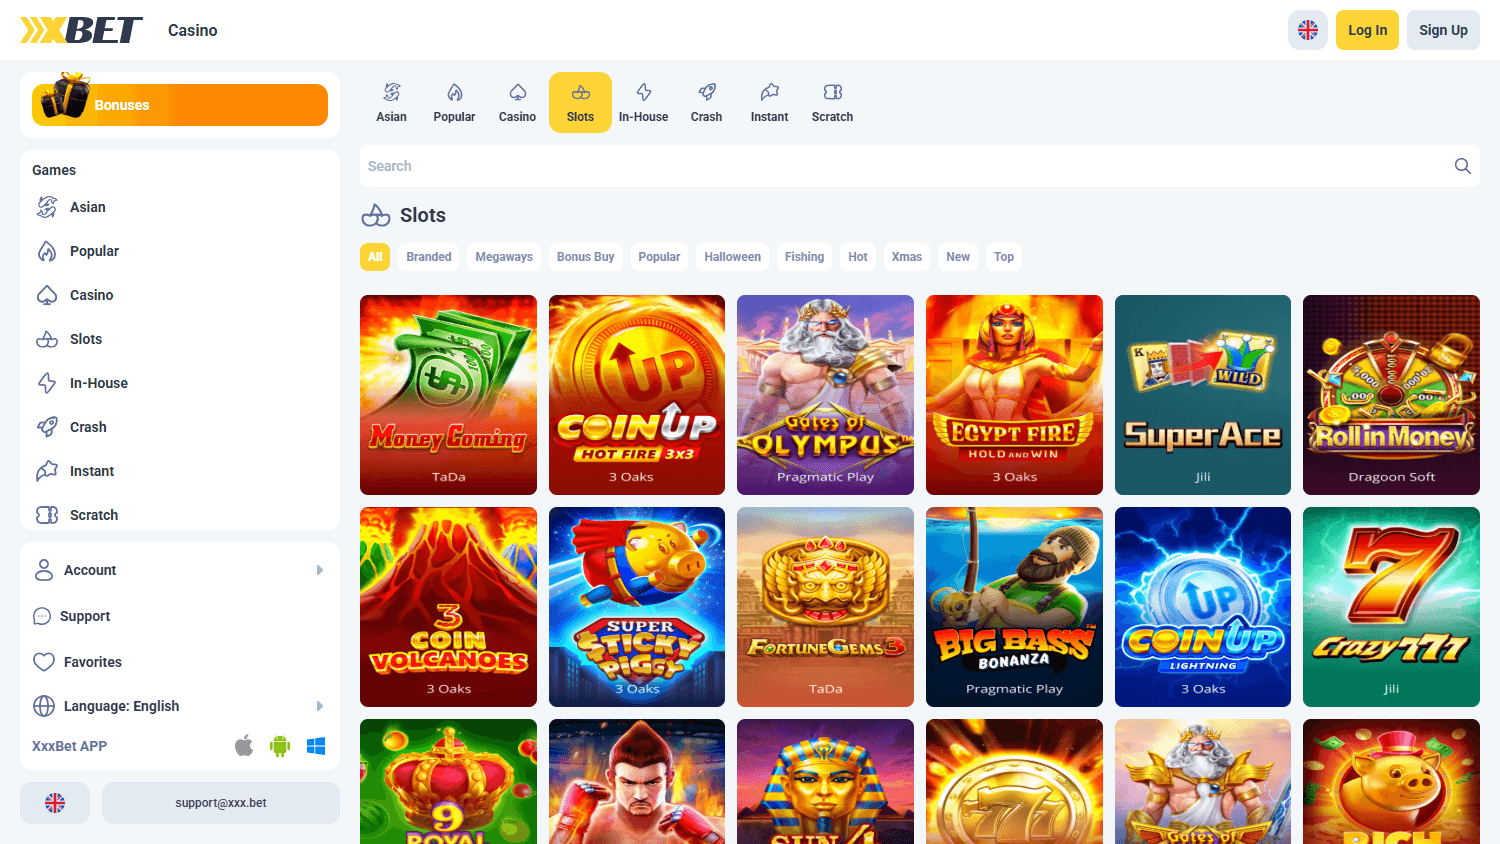This screenshot has width=1500, height=844.
Task: Open the Asian category in top bar
Action: [391, 102]
